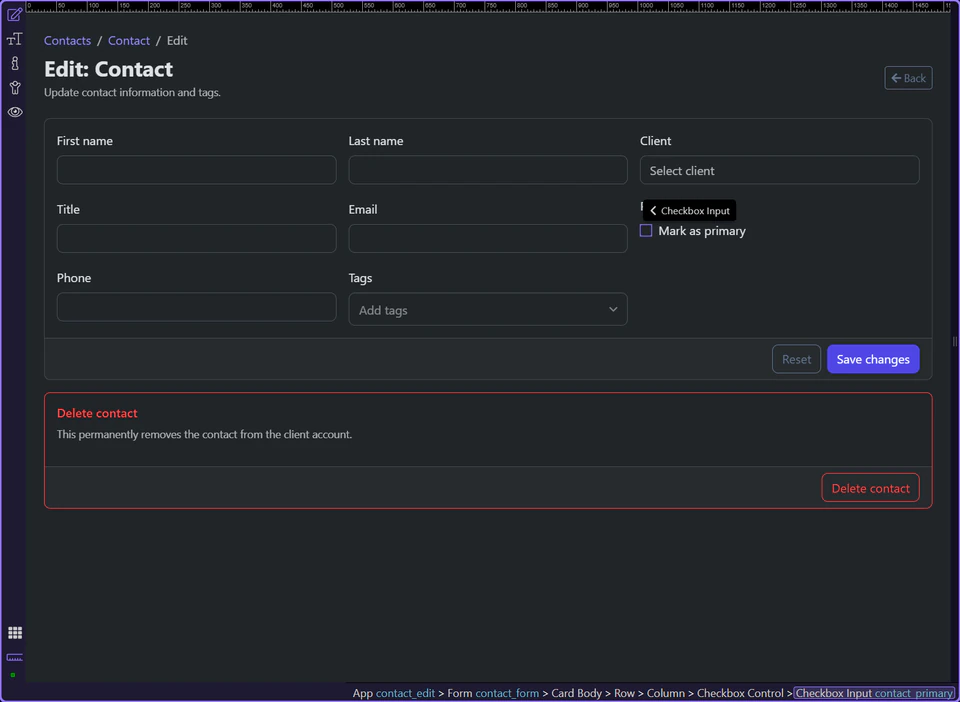This screenshot has height=702, width=960.
Task: Click inside the First name input field
Action: pyautogui.click(x=195, y=170)
